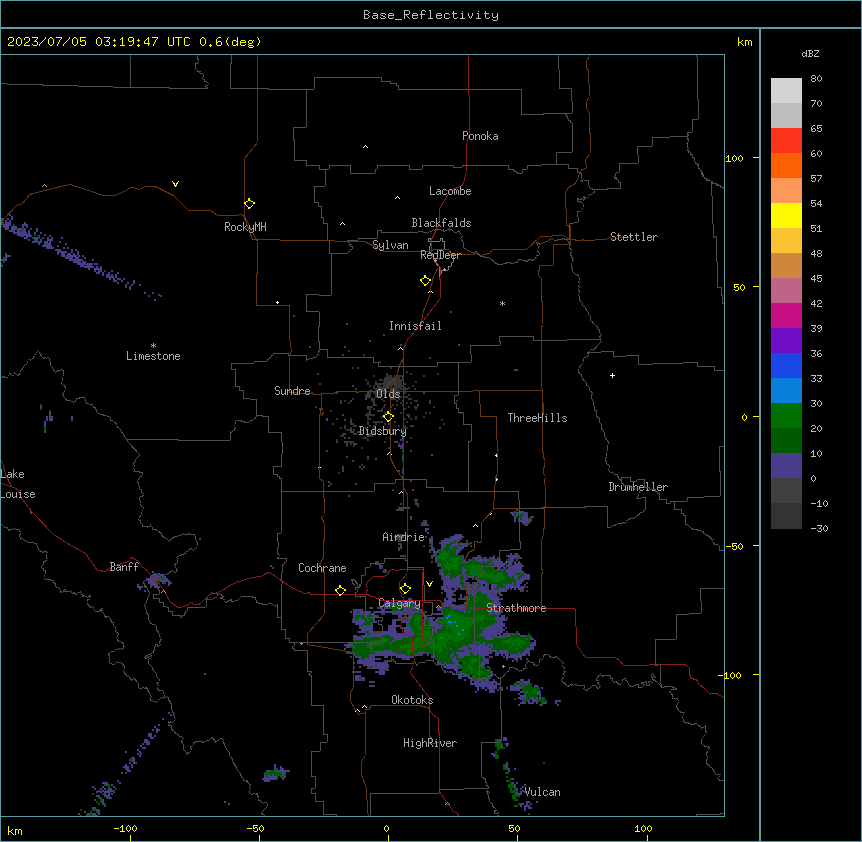Click the RockyMH town label

coord(245,227)
